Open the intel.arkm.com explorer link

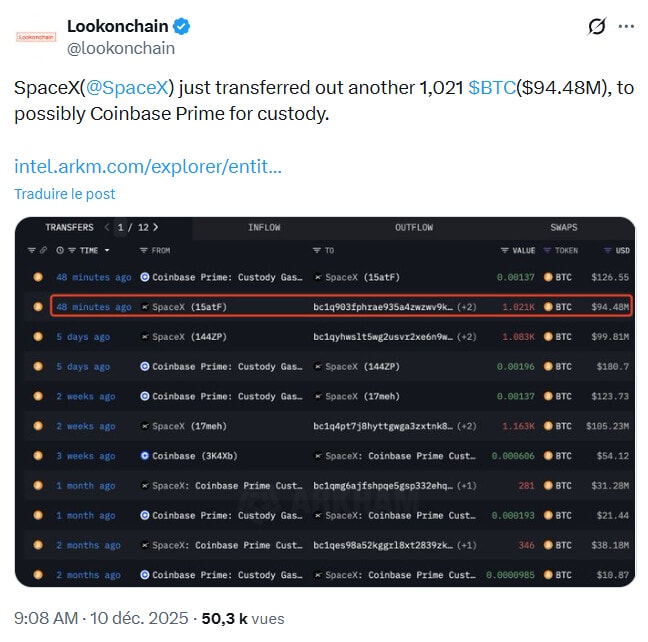point(148,166)
